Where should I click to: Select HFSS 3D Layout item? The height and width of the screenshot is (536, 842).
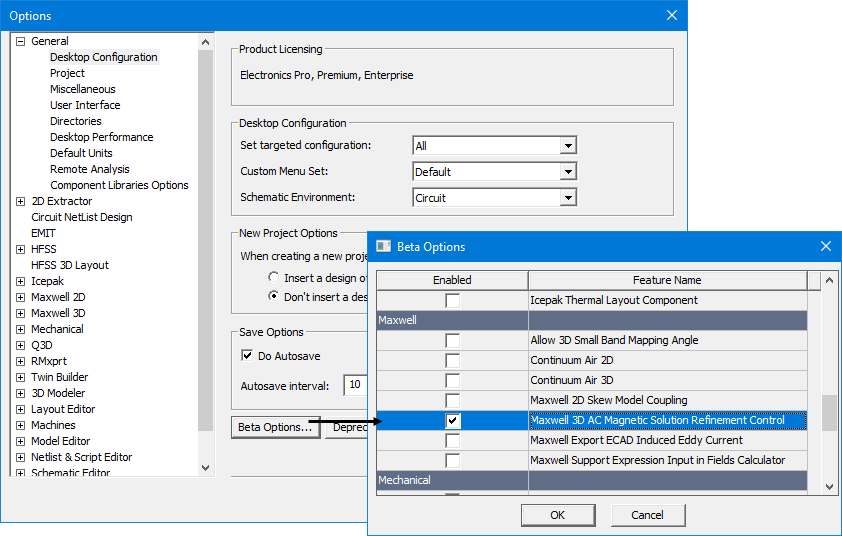[x=70, y=265]
